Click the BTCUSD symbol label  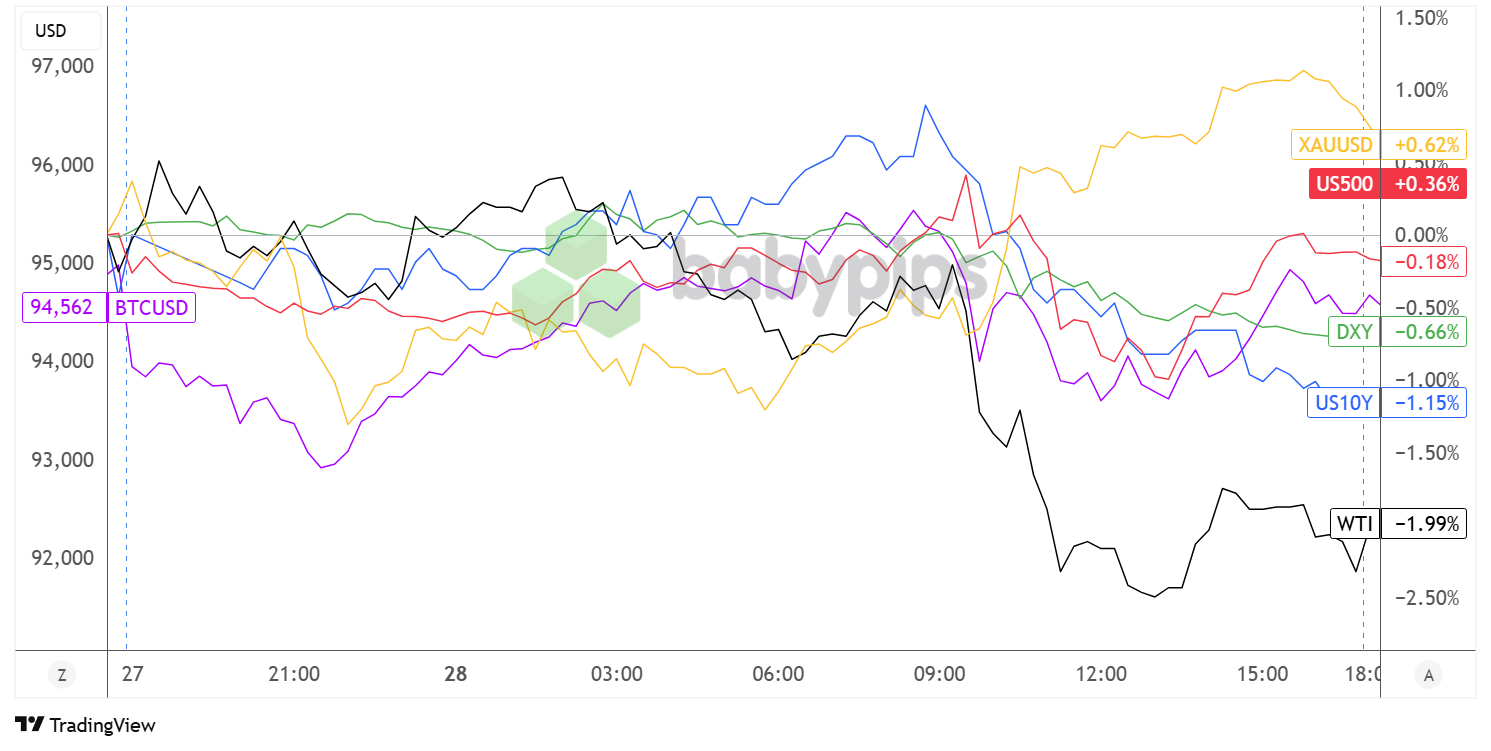tap(151, 307)
